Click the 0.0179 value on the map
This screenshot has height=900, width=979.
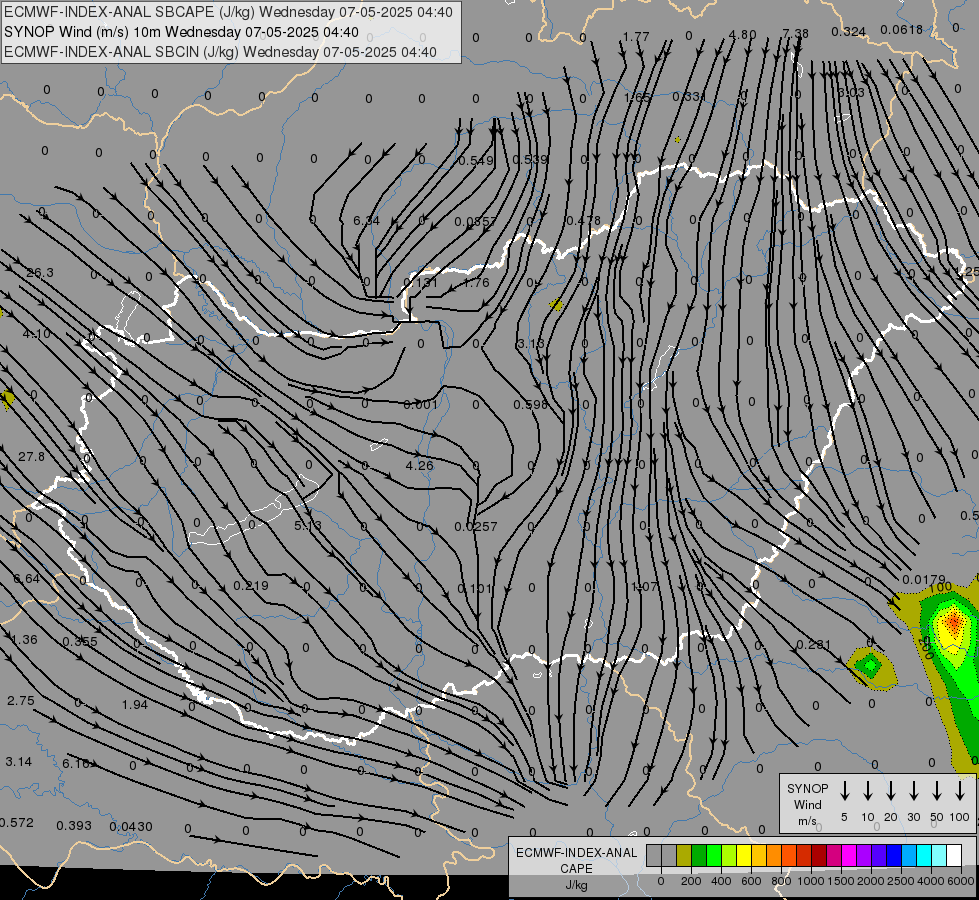[x=924, y=580]
